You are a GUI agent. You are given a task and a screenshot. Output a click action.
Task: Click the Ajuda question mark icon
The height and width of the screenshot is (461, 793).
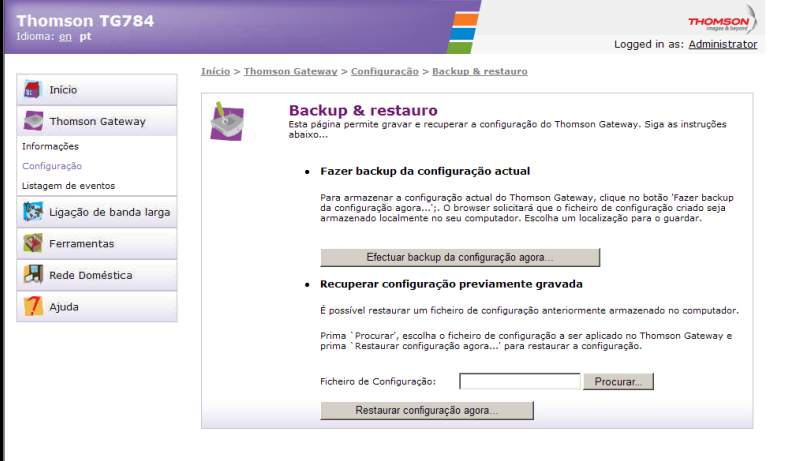[x=33, y=307]
